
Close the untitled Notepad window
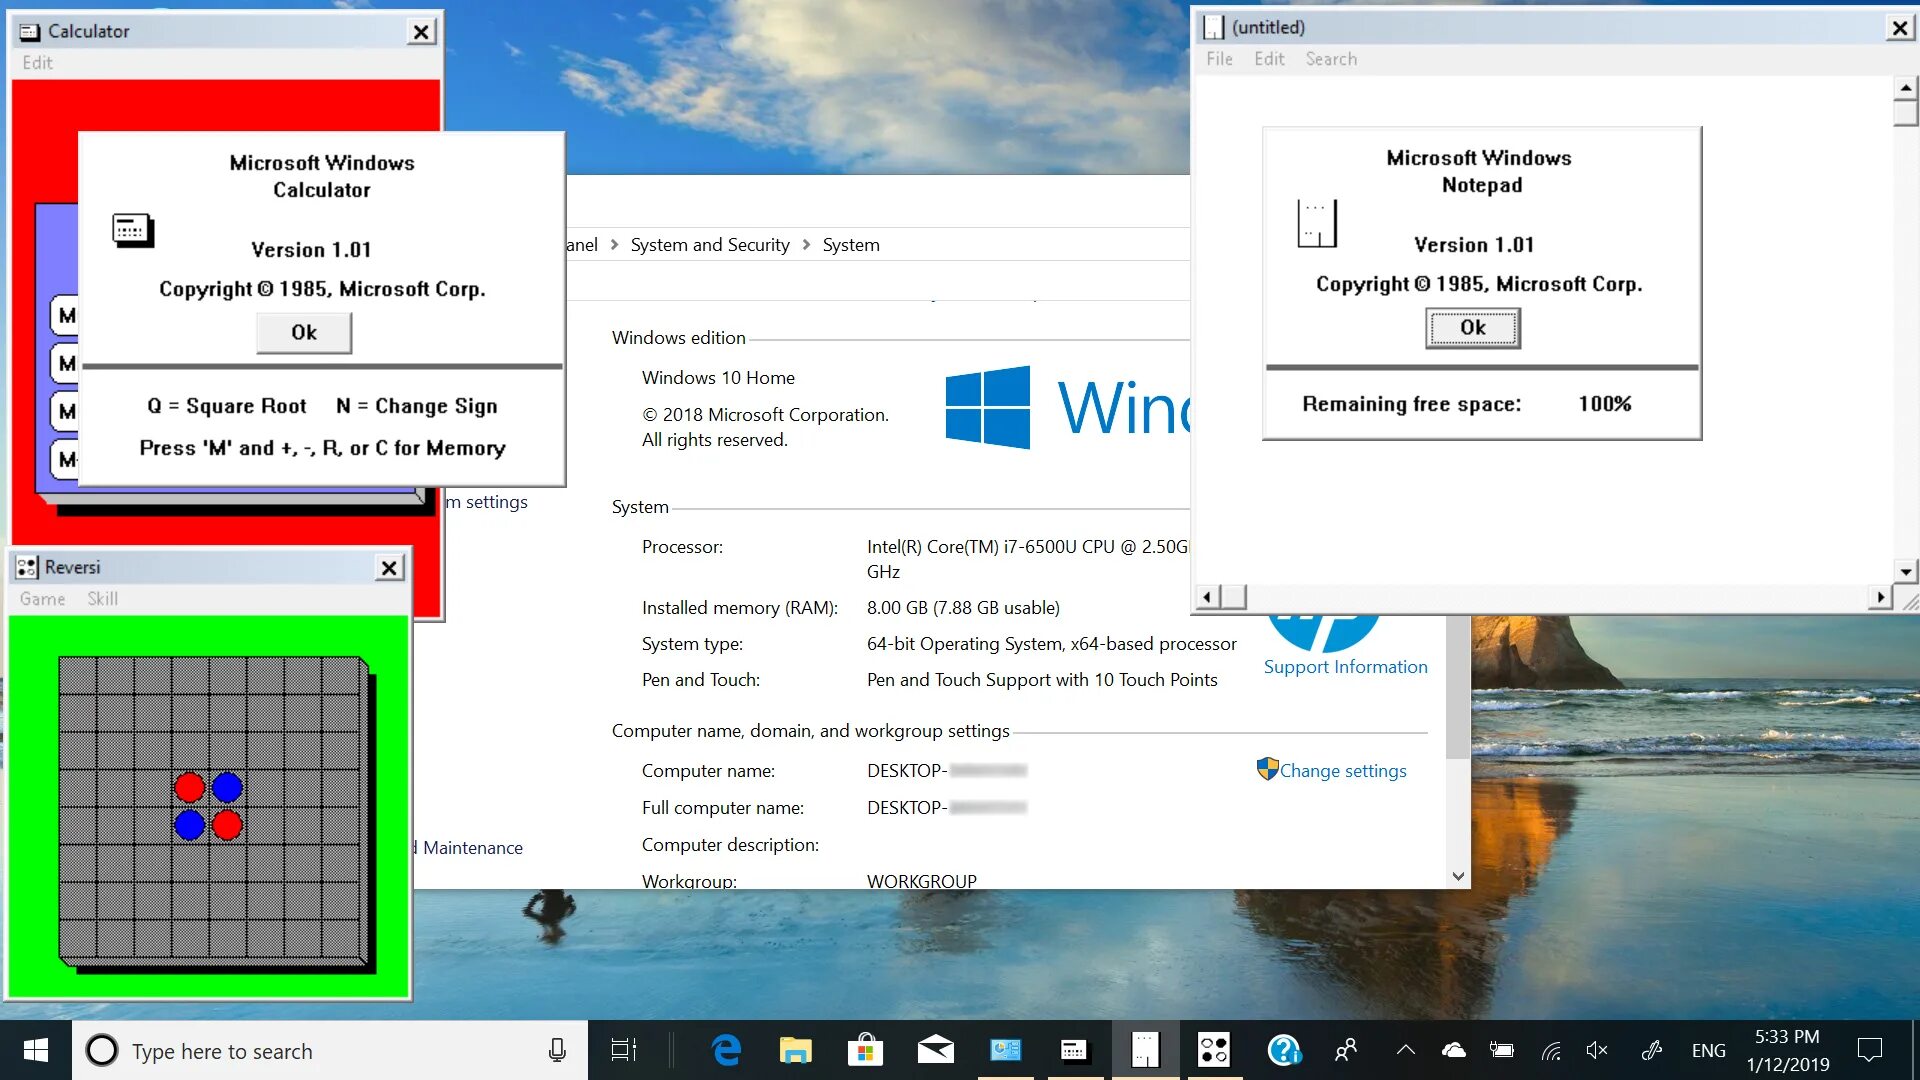tap(1900, 28)
